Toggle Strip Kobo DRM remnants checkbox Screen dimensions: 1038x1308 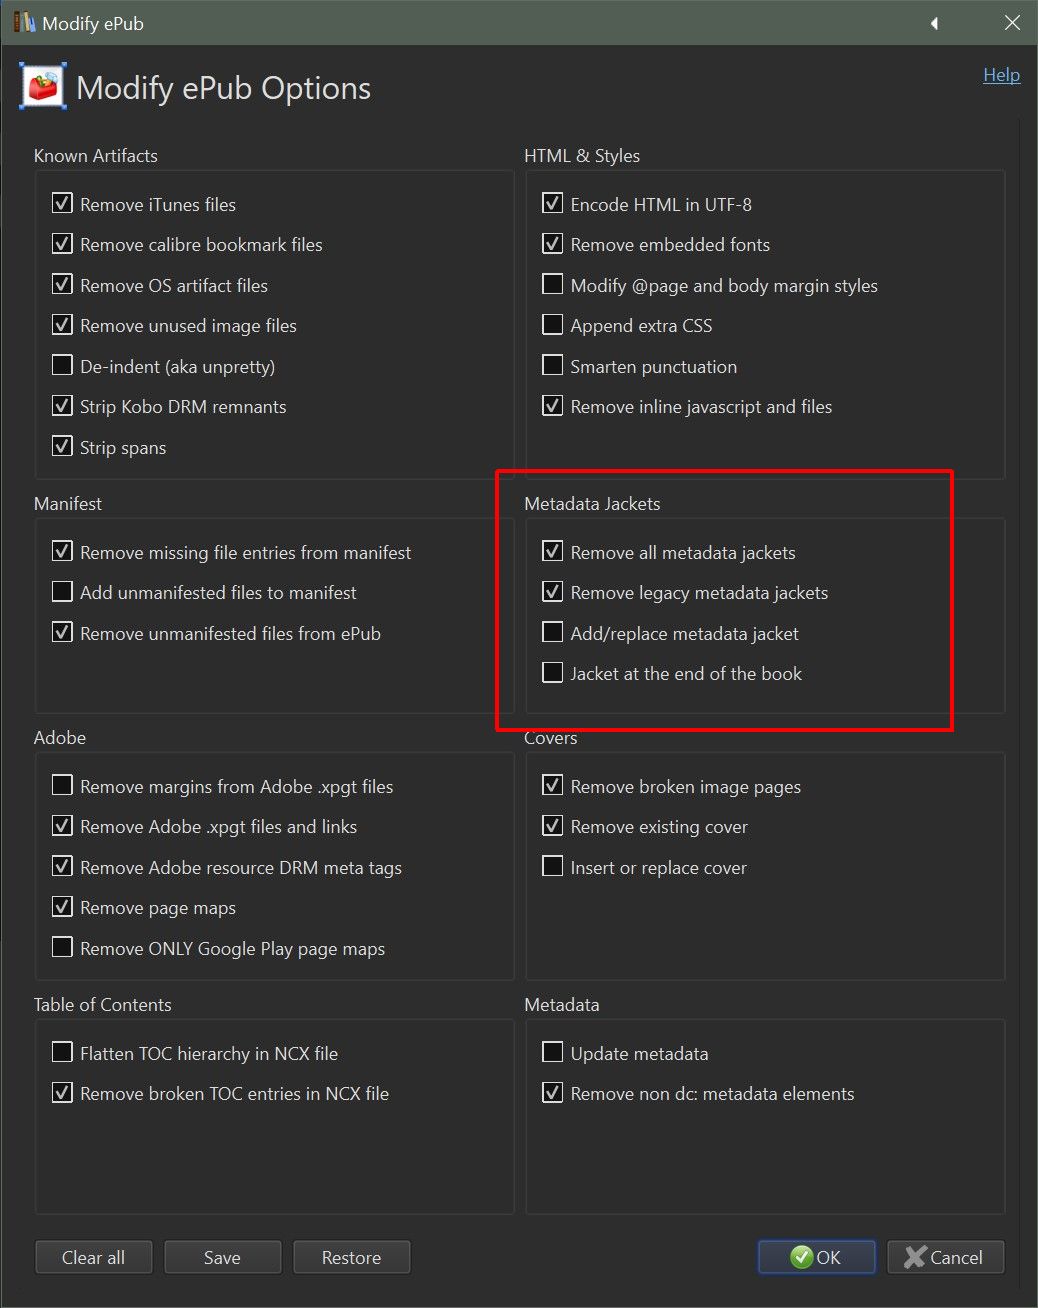point(63,406)
